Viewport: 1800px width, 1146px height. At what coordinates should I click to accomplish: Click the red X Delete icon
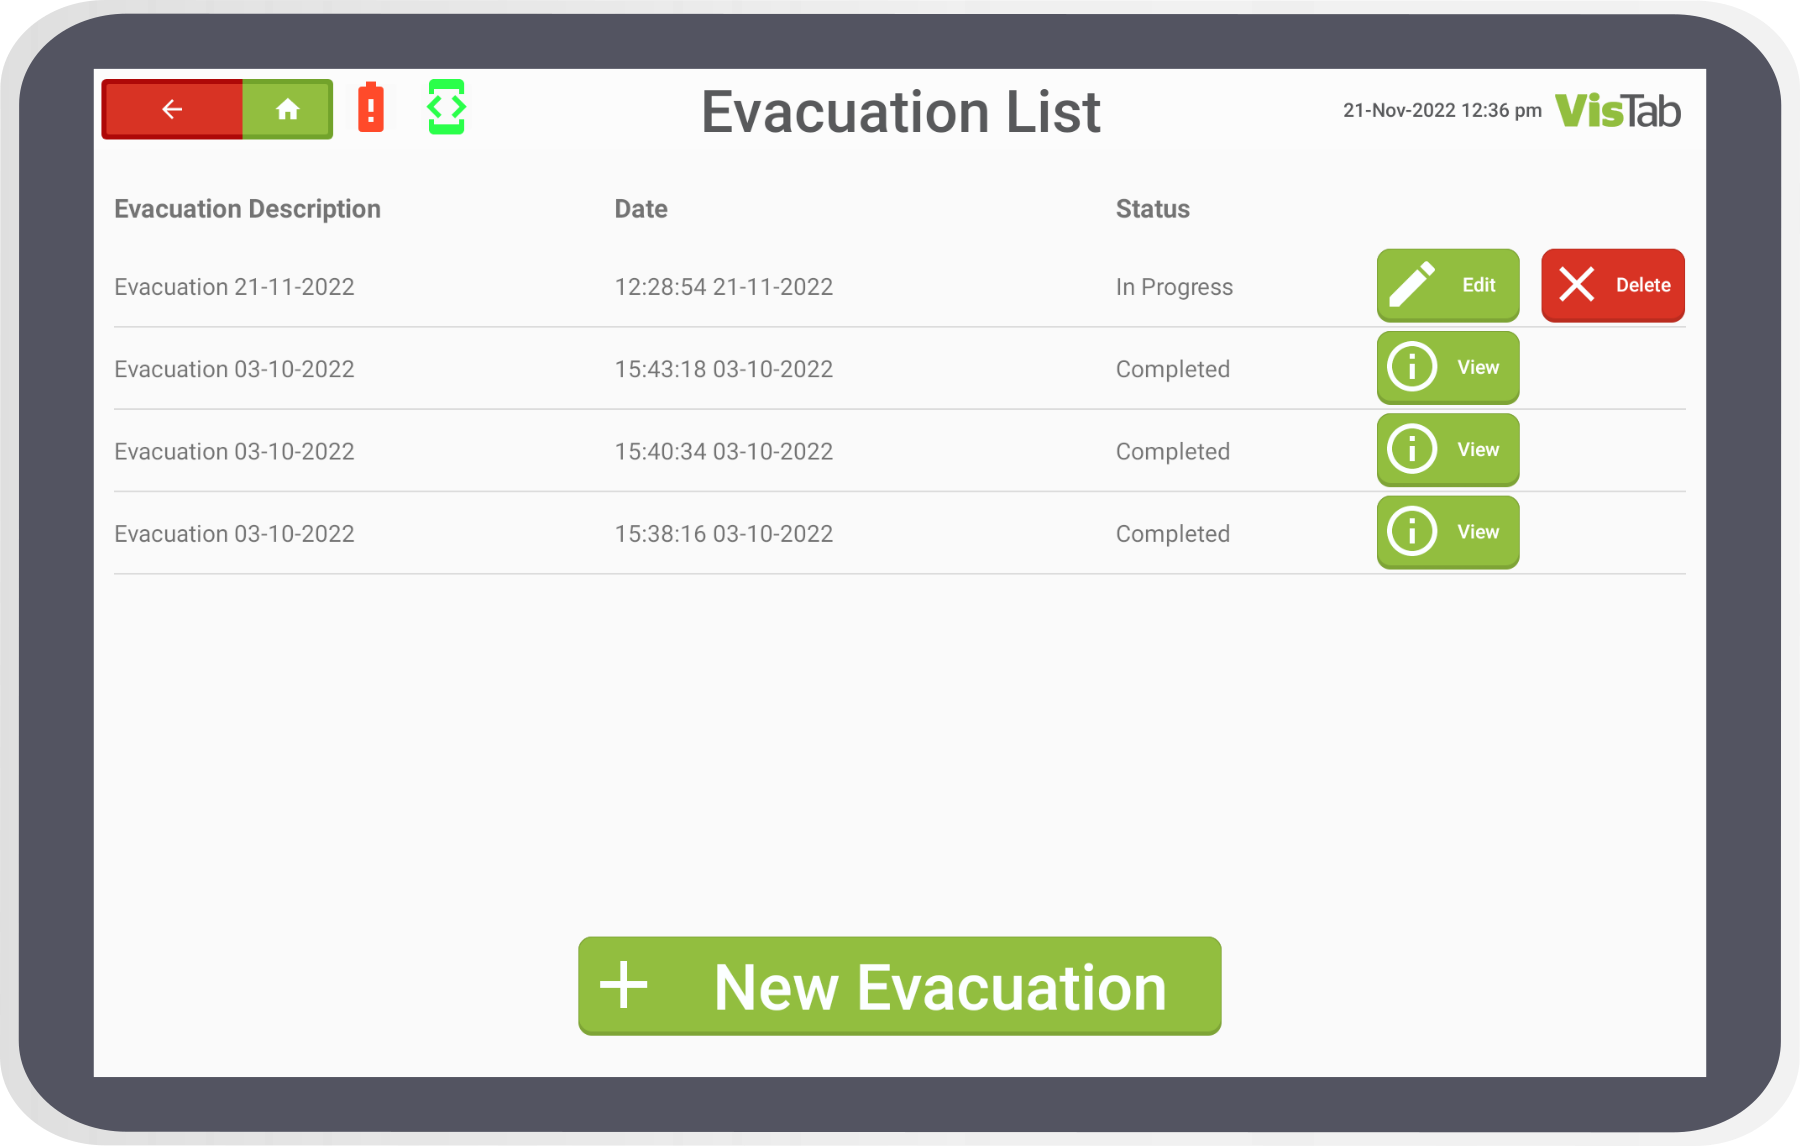[1577, 285]
